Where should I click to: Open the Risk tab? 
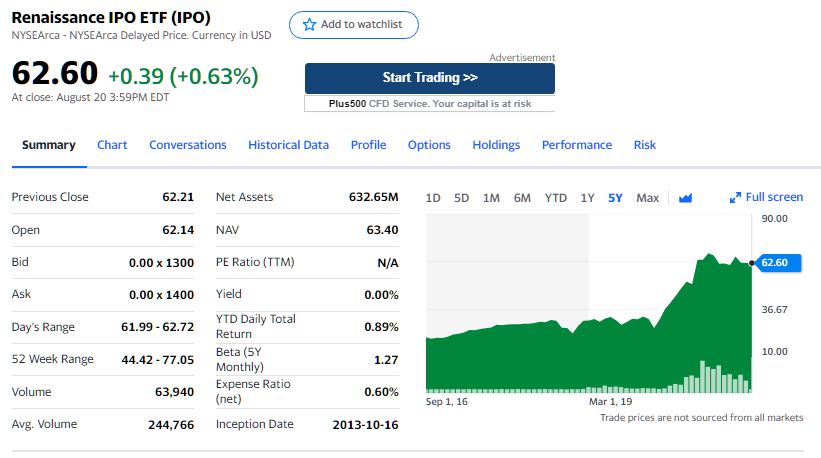[645, 145]
